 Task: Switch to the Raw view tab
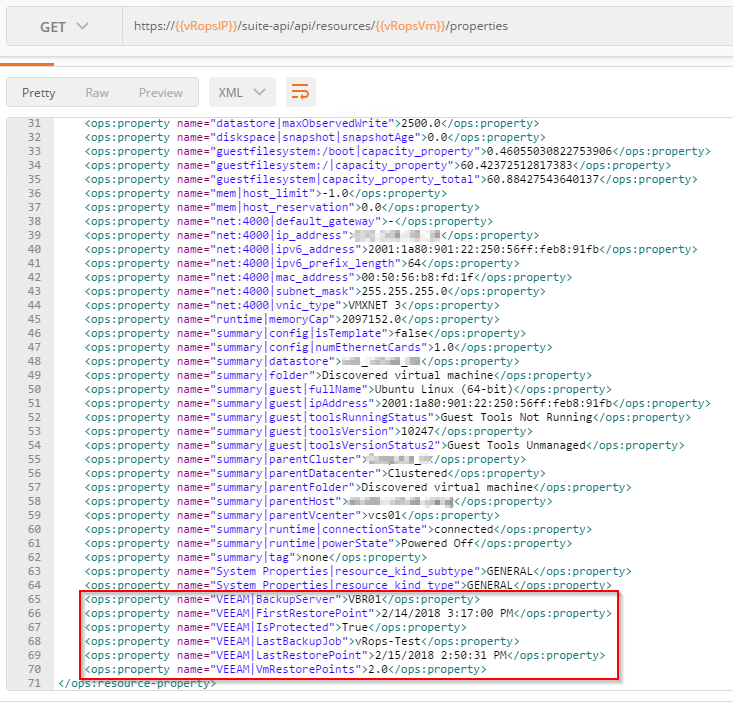[97, 92]
